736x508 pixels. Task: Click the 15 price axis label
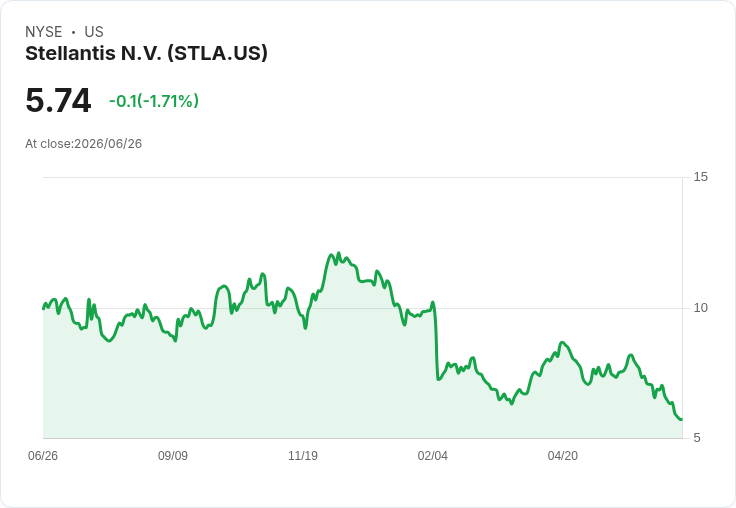pos(700,177)
